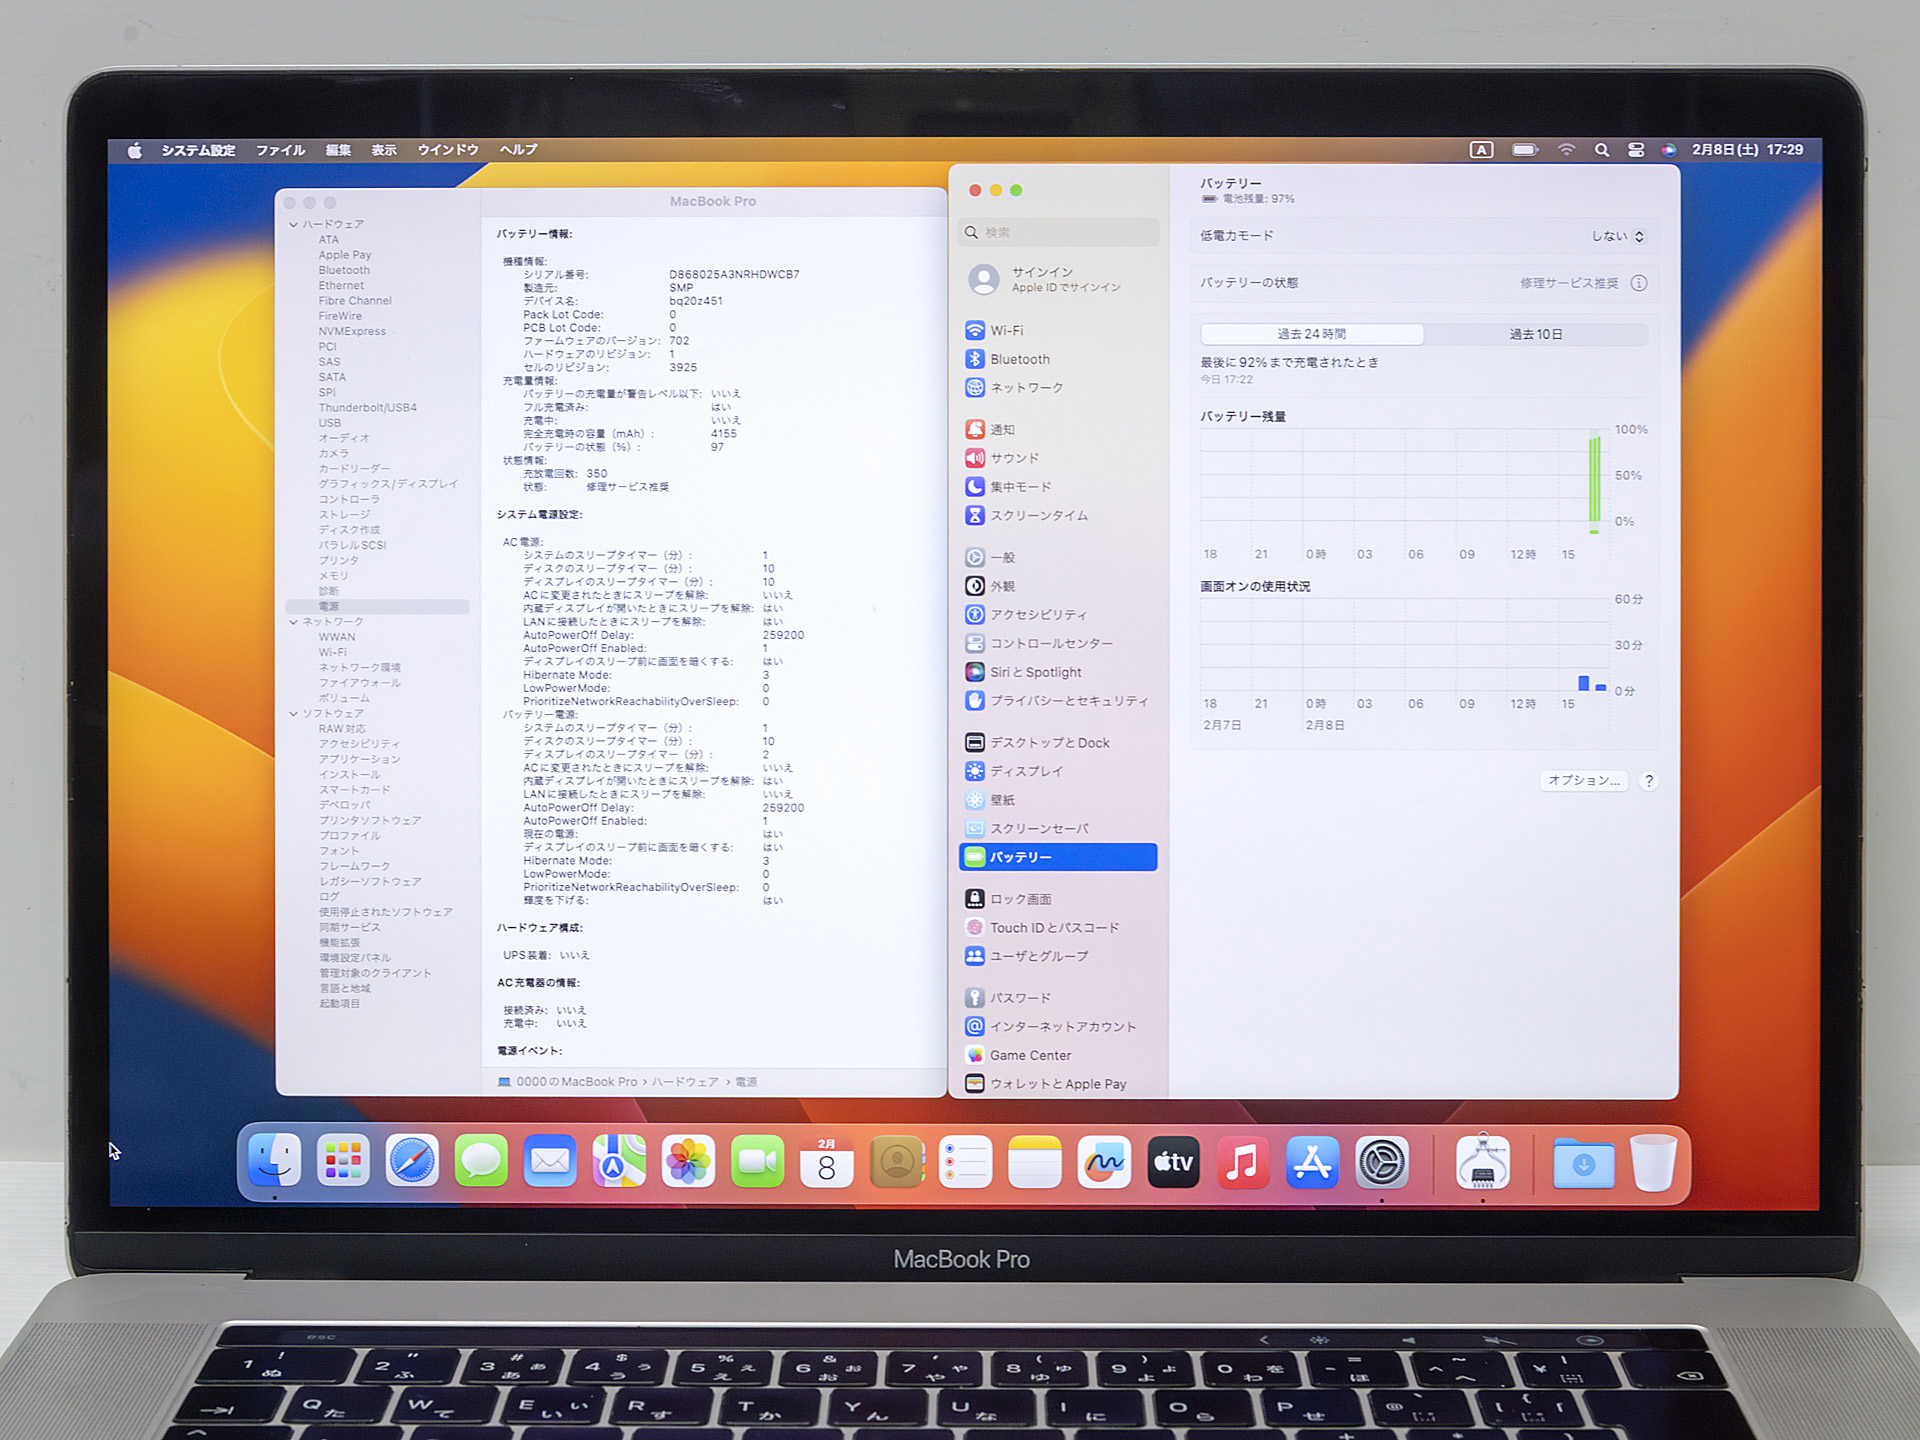The image size is (1920, 1440).
Task: Collapse ネットワーク section in System Information
Action: click(293, 622)
